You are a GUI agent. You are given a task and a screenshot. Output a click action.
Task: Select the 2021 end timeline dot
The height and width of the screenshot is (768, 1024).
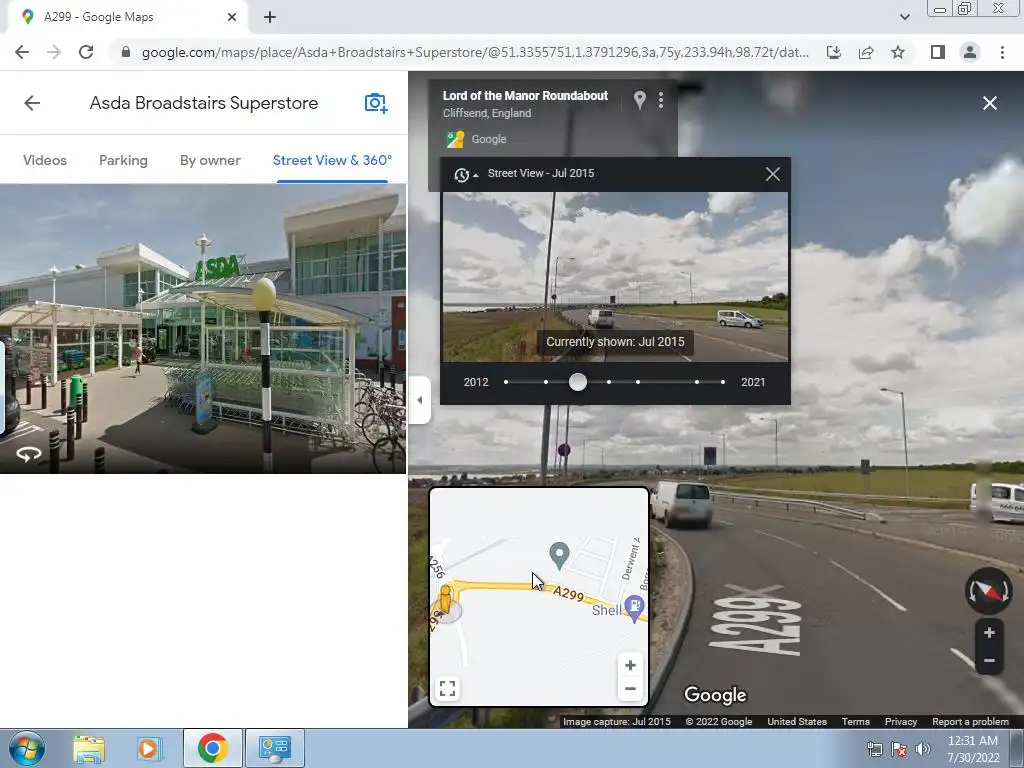(723, 382)
